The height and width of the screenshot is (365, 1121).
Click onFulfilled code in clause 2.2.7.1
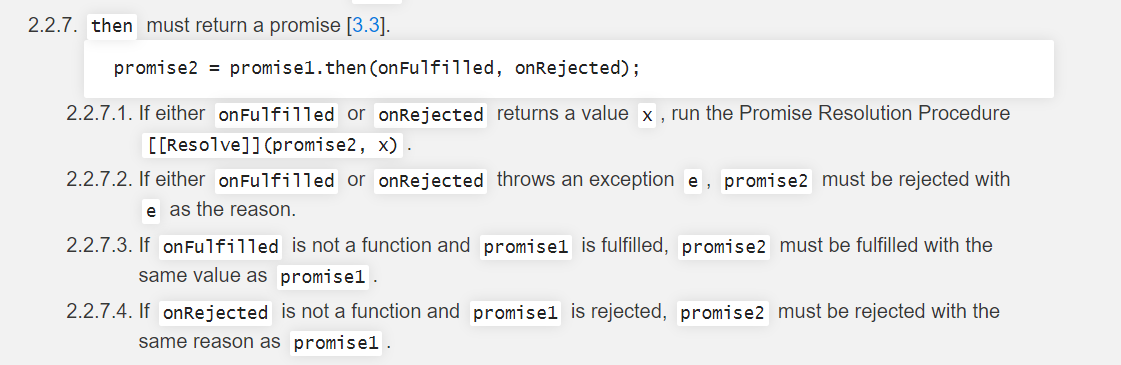tap(277, 115)
